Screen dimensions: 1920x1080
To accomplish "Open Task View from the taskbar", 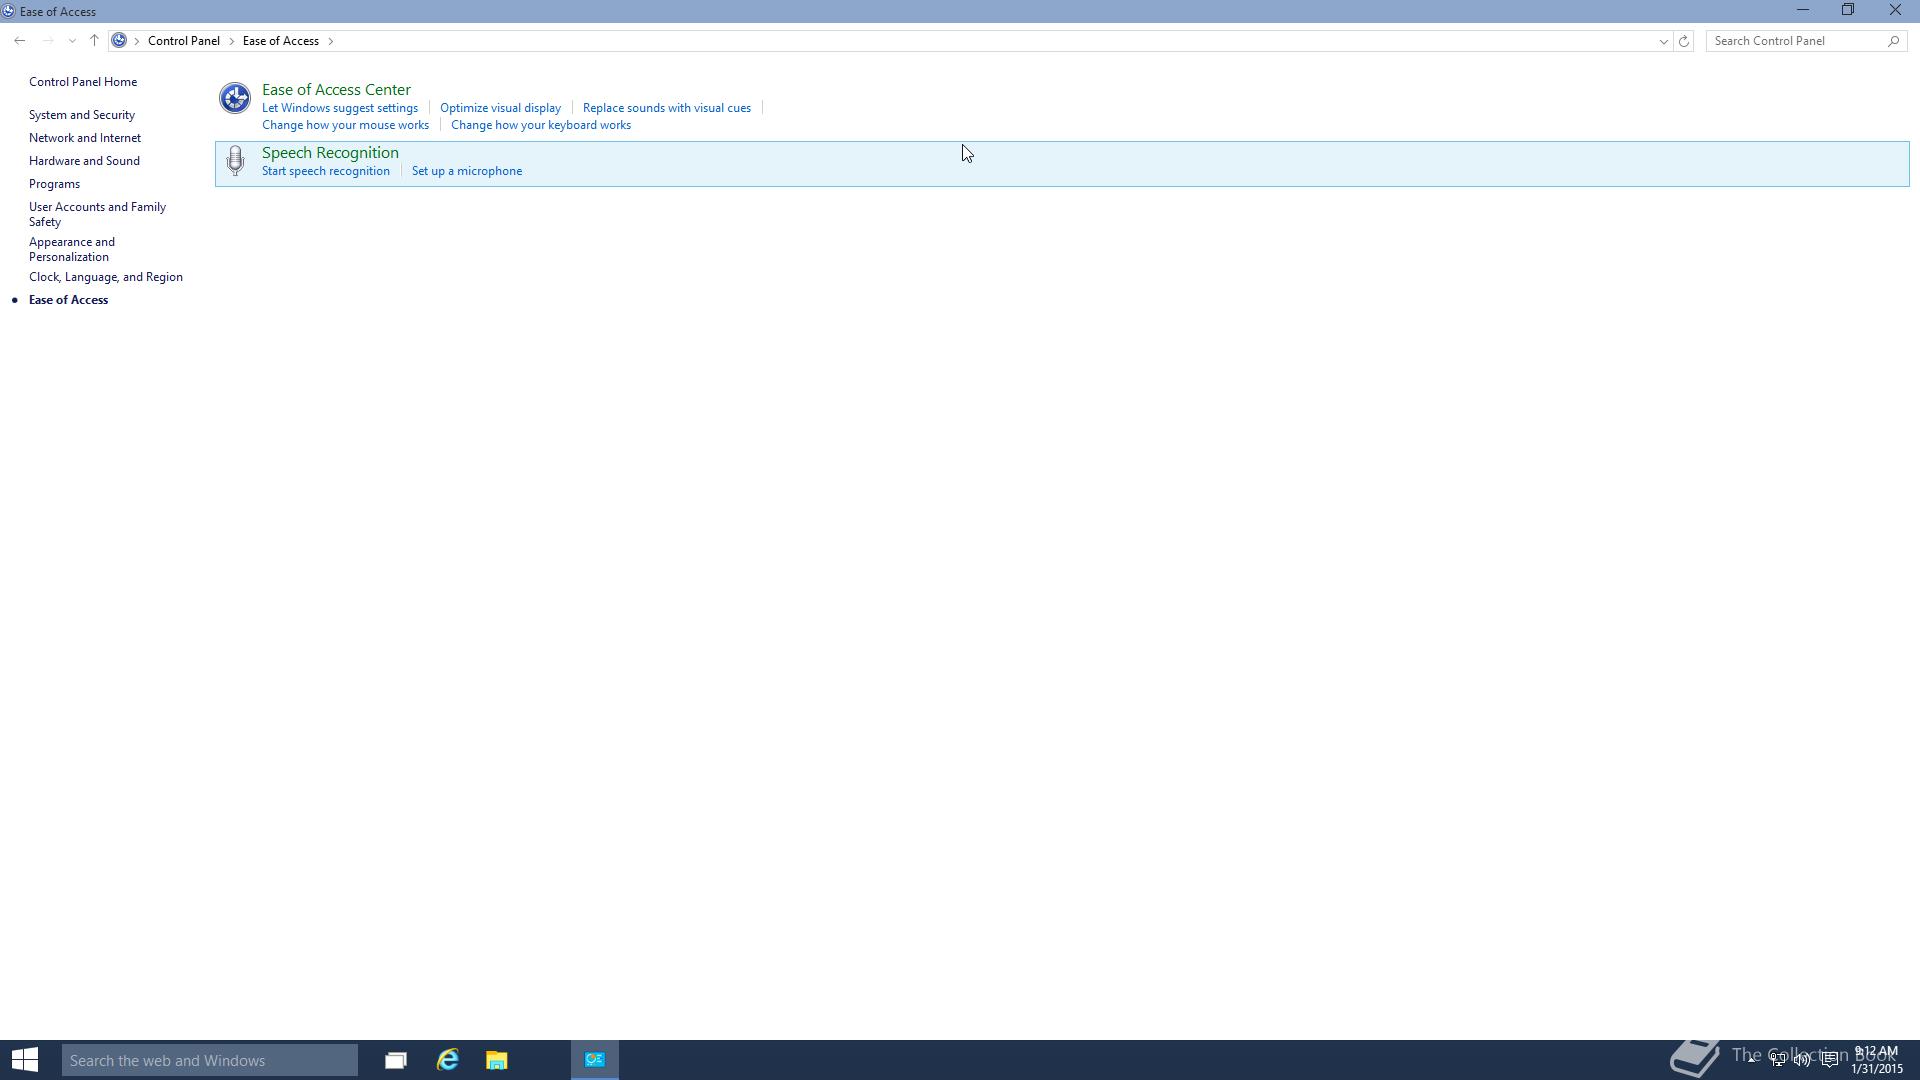I will point(396,1060).
